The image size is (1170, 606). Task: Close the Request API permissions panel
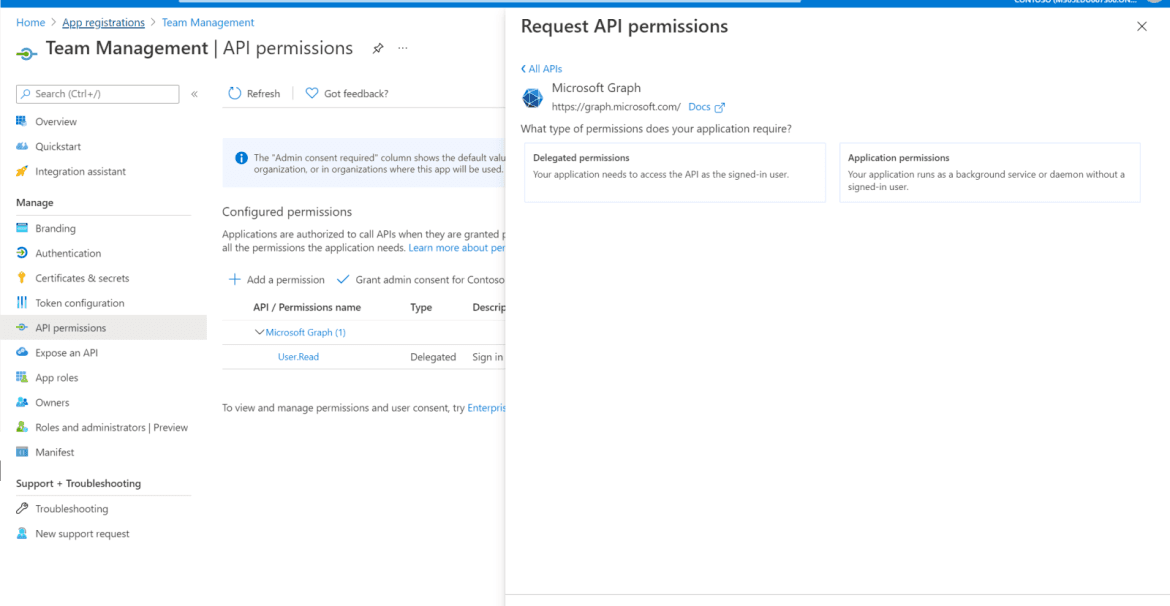click(x=1142, y=26)
